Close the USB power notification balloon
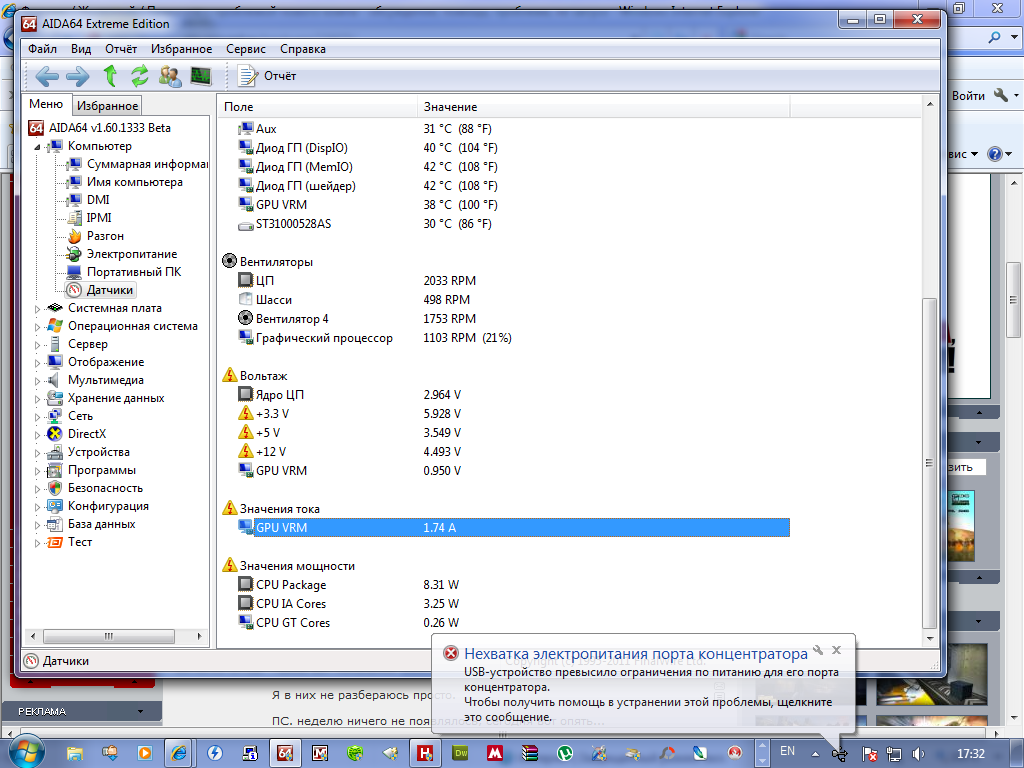The height and width of the screenshot is (768, 1024). coord(836,650)
